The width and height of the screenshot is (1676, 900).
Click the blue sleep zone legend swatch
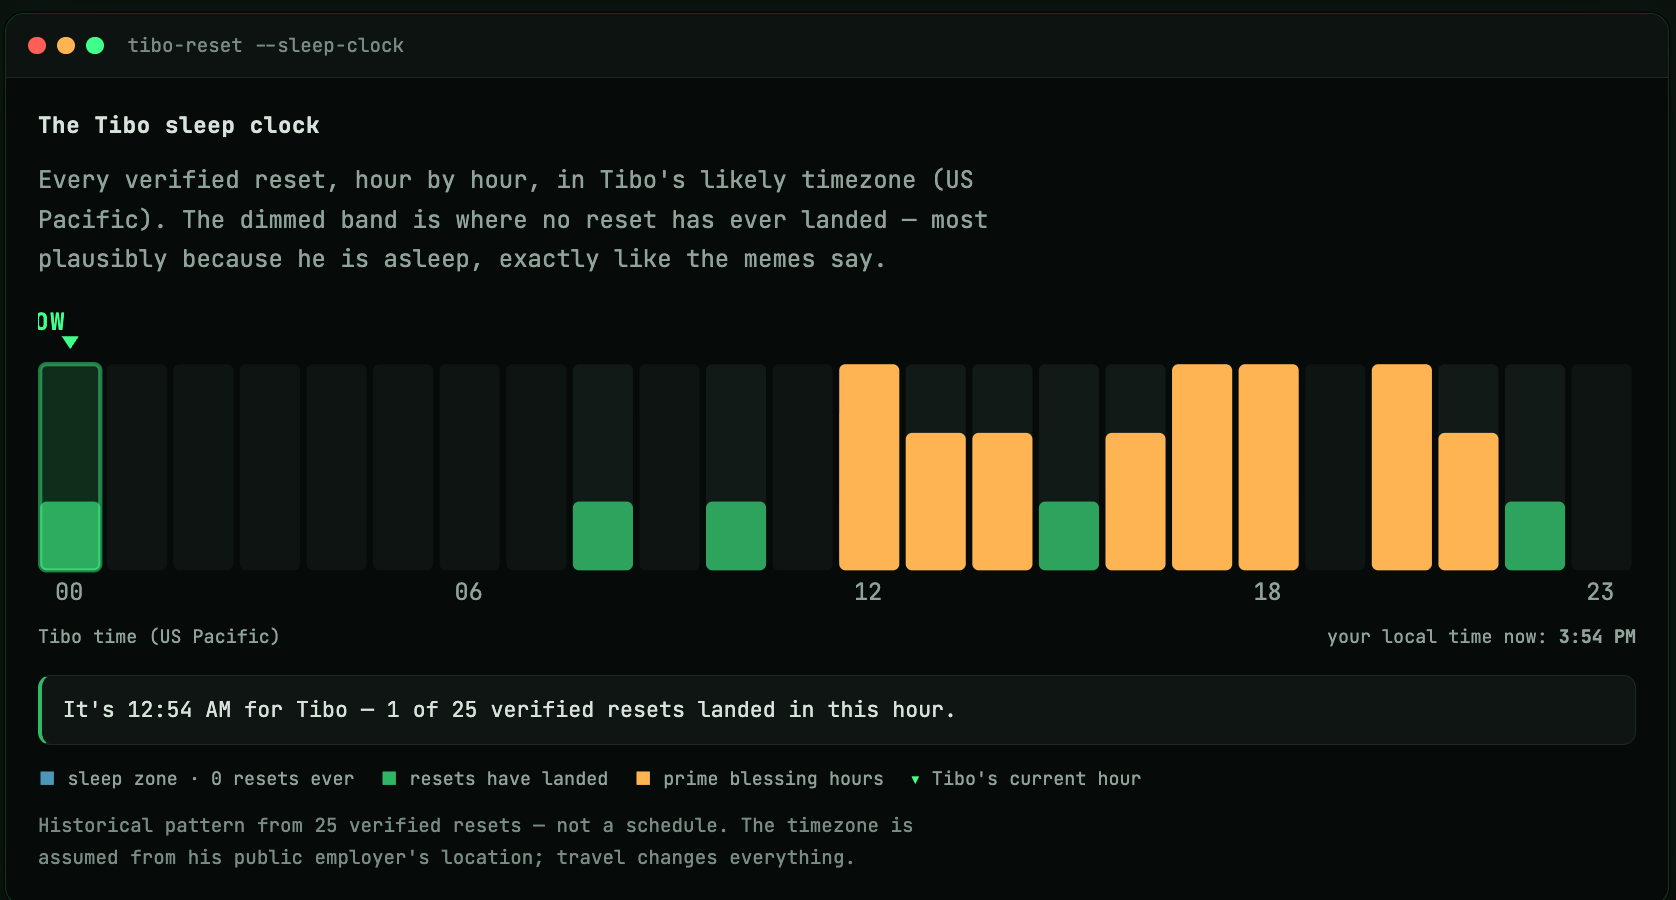coord(47,778)
